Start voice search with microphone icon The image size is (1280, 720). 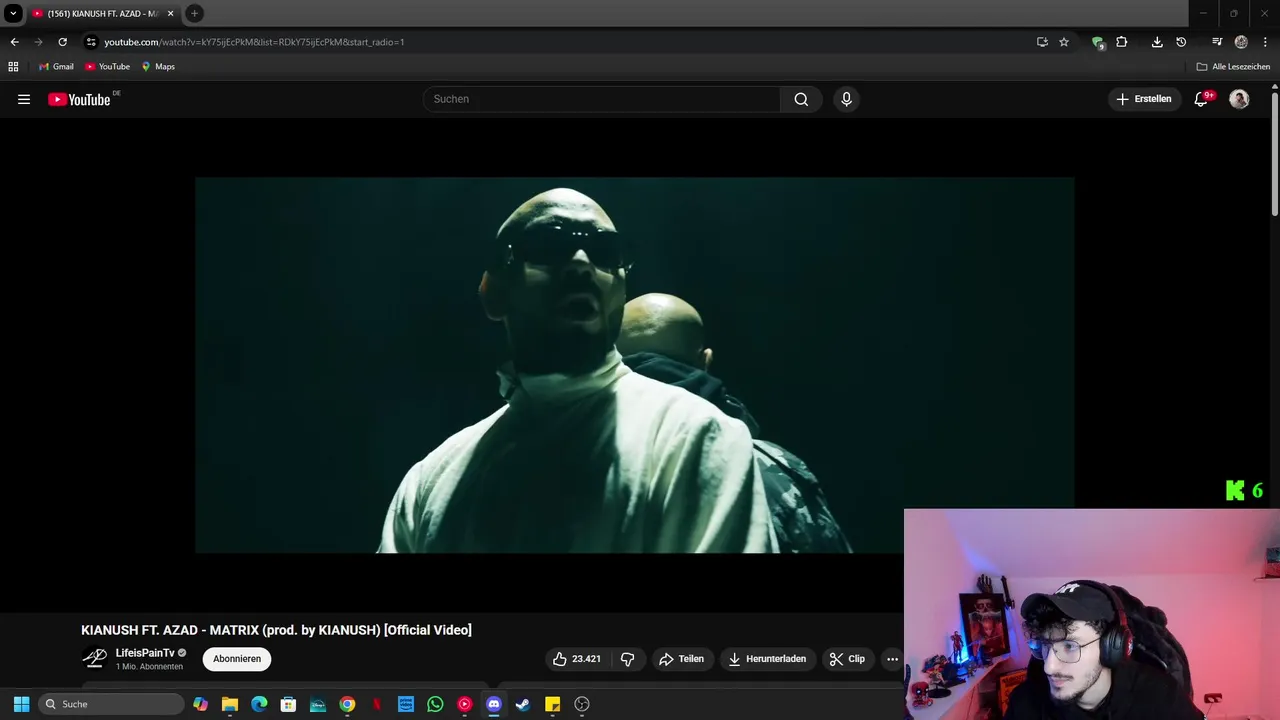click(846, 99)
